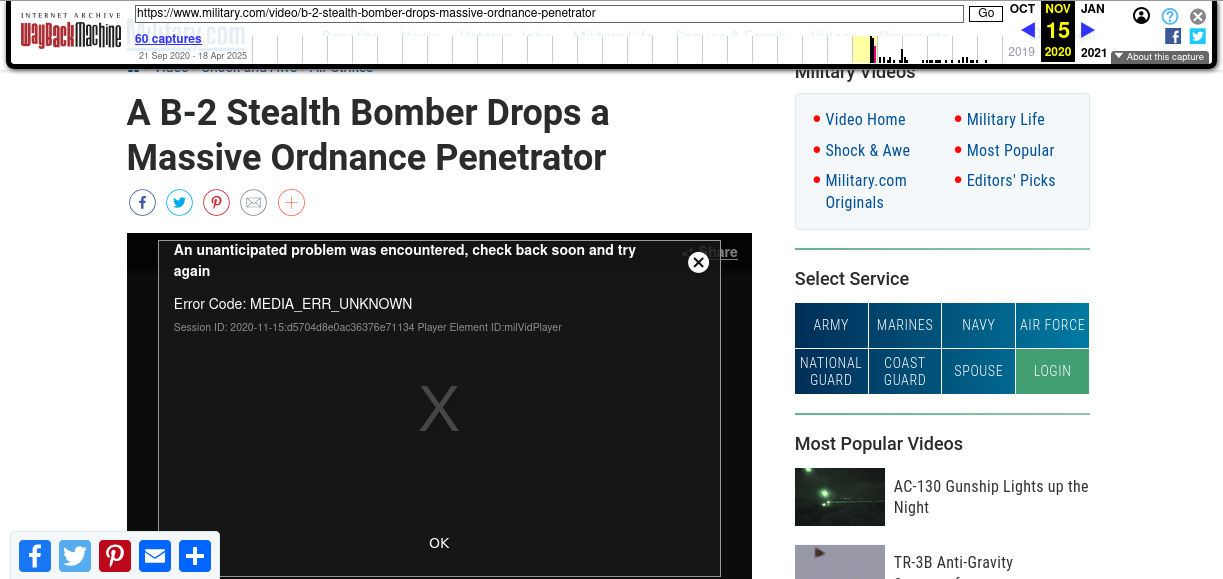This screenshot has width=1223, height=579.
Task: Click year 2019 in Wayback toolbar
Action: click(x=1022, y=52)
